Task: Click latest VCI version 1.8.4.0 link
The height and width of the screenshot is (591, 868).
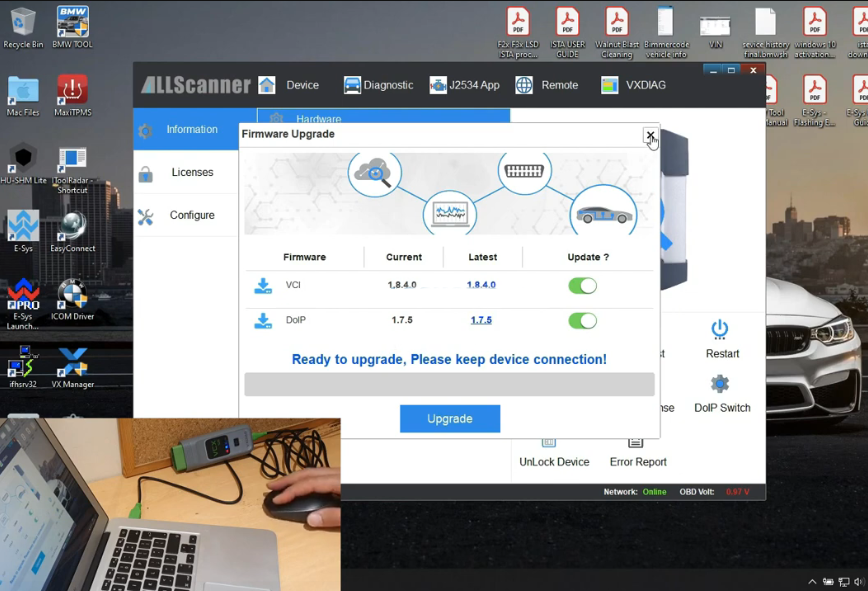Action: click(481, 285)
